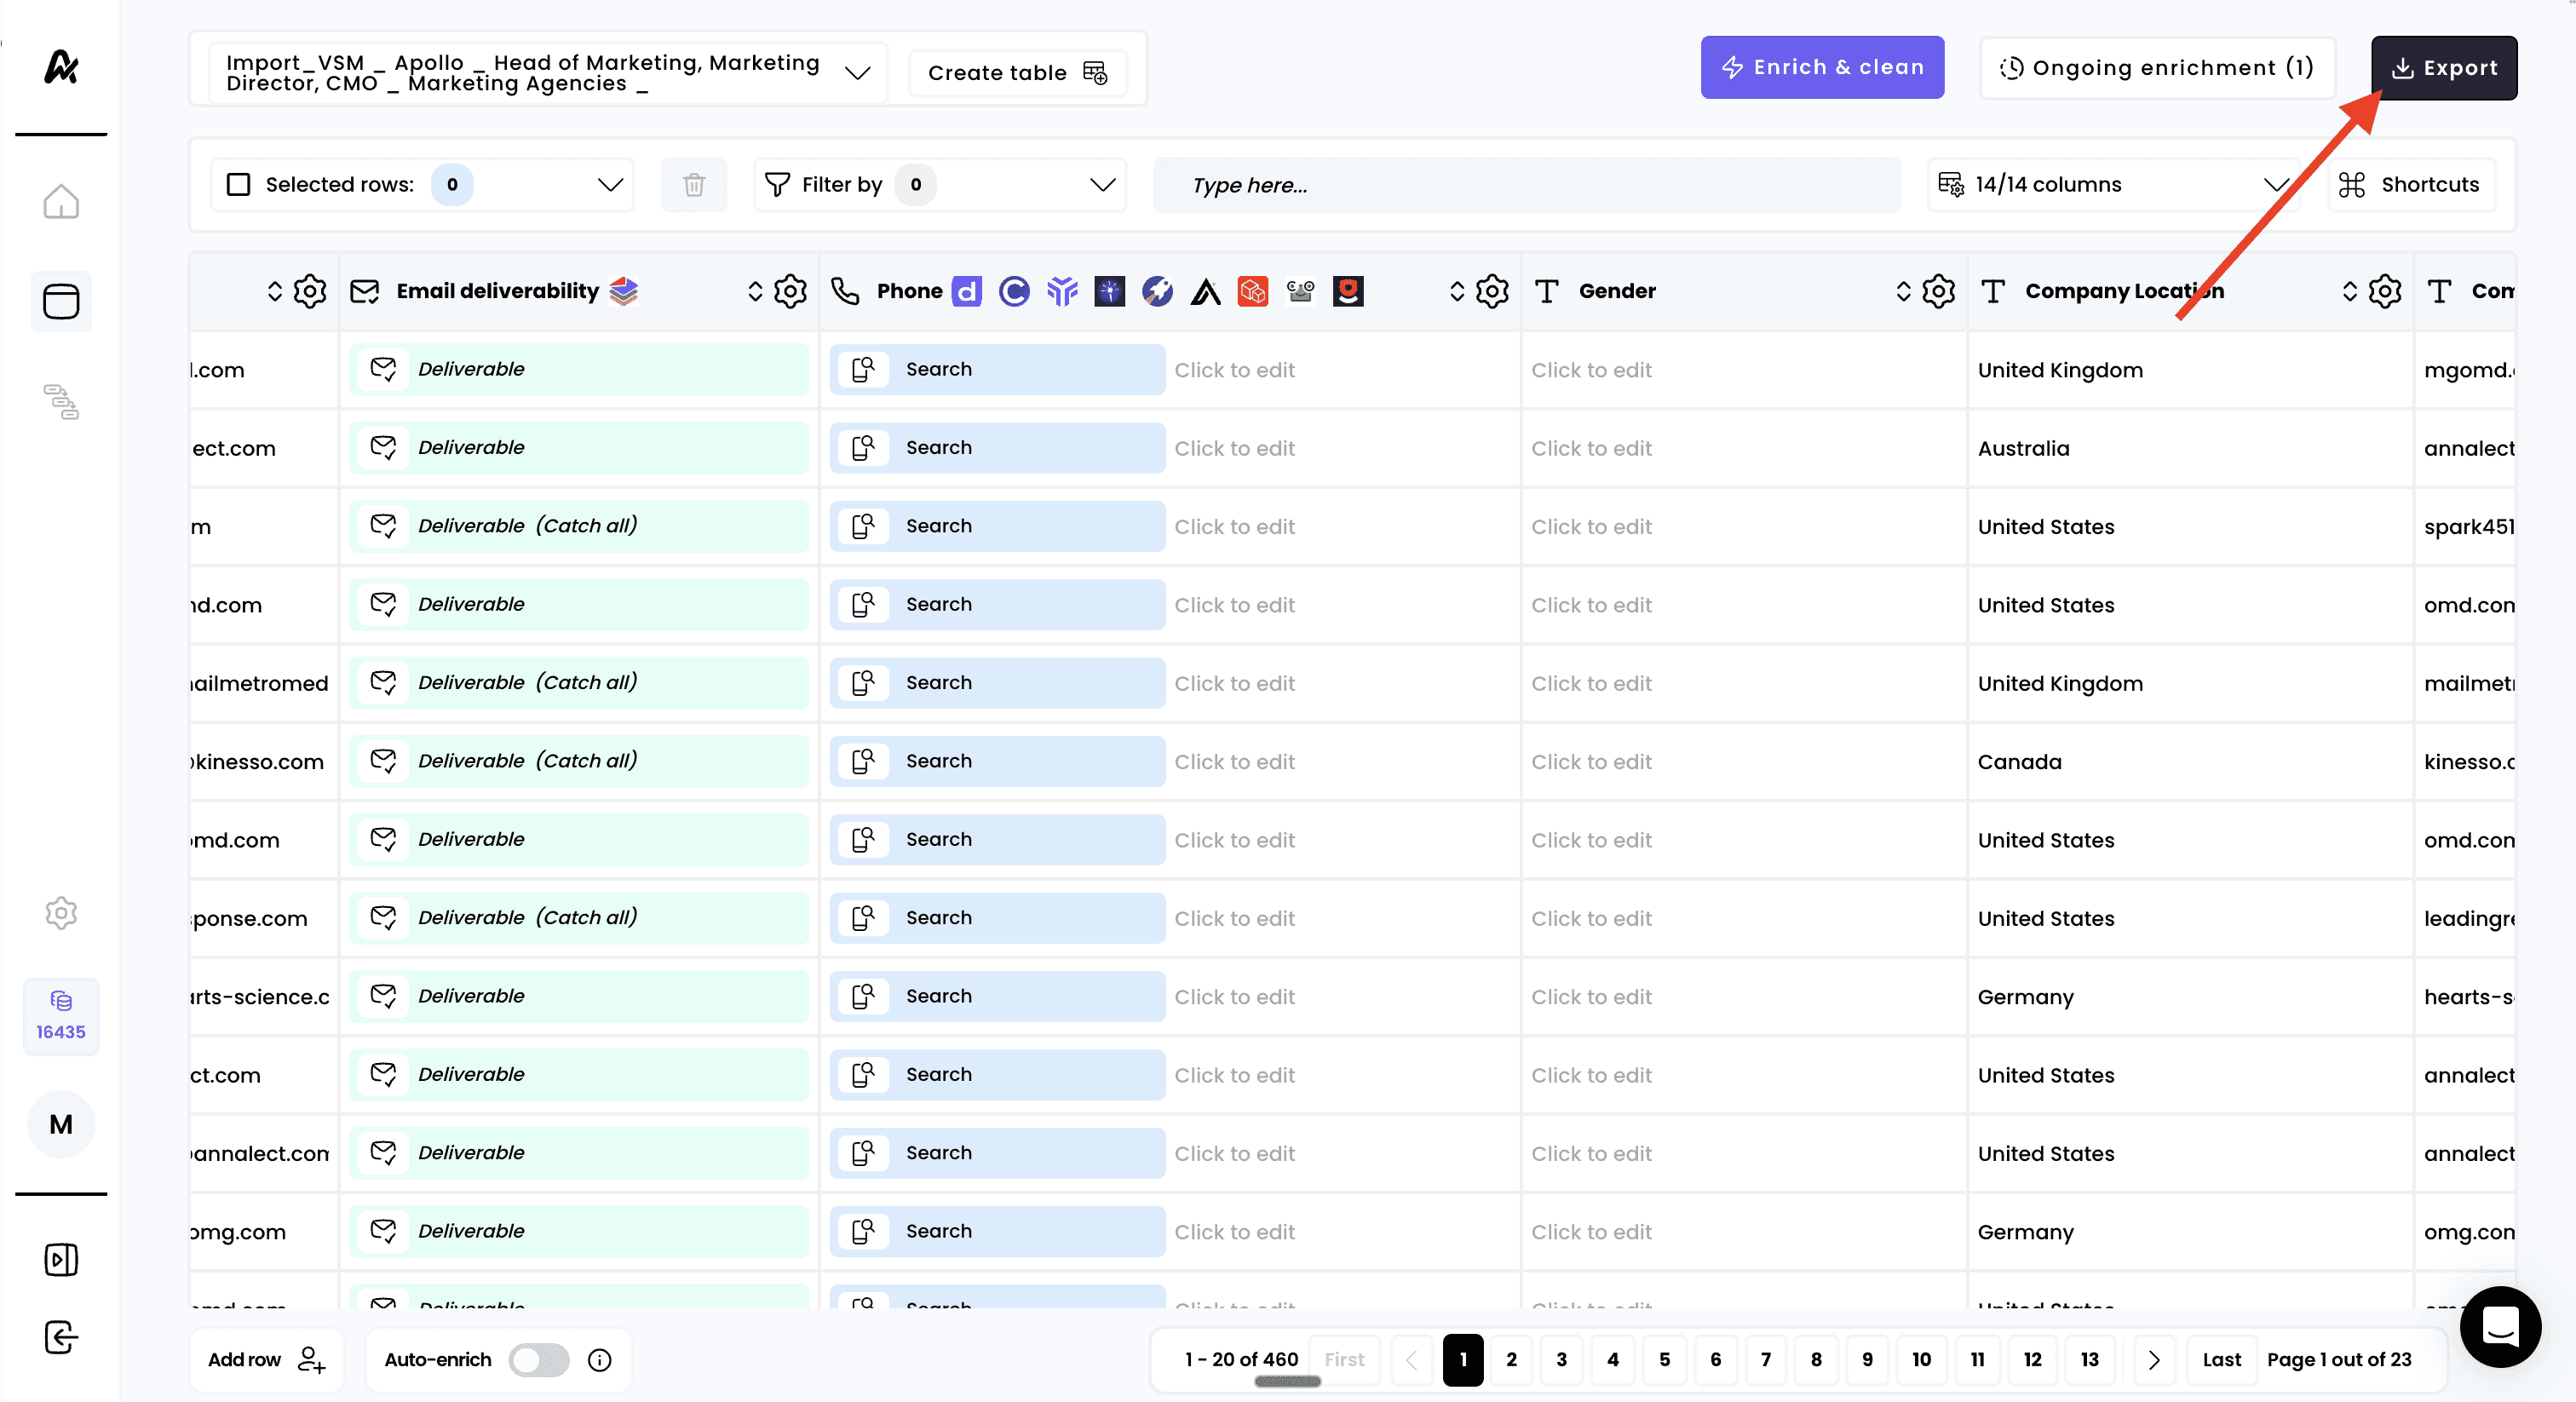Check the Selected rows checkbox

pyautogui.click(x=238, y=184)
